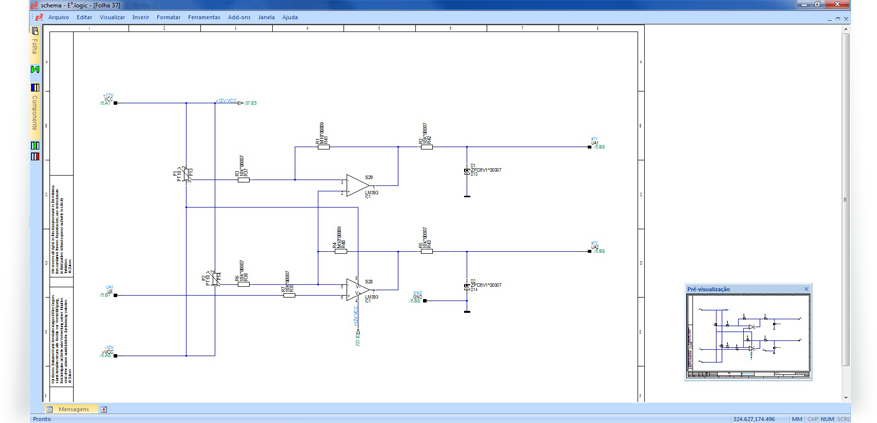The height and width of the screenshot is (423, 877).
Task: Open the Janela menu
Action: click(266, 17)
